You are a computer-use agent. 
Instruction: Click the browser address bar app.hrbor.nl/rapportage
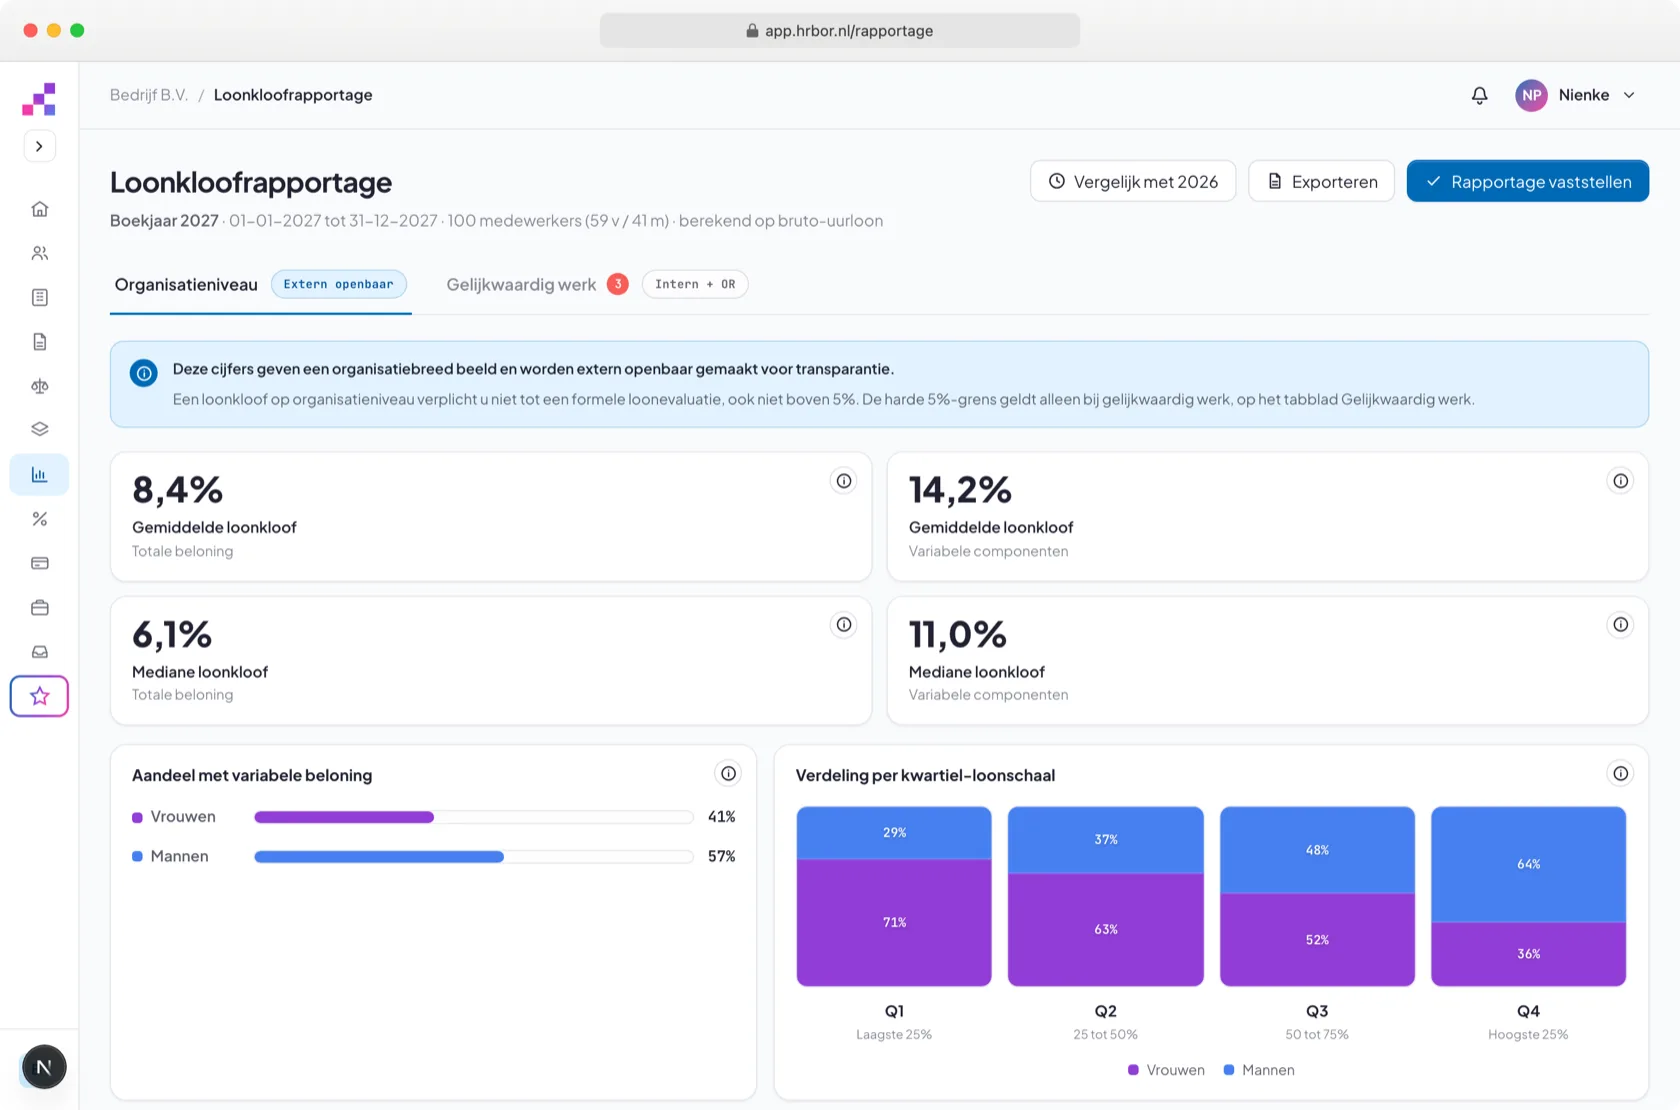pos(840,30)
